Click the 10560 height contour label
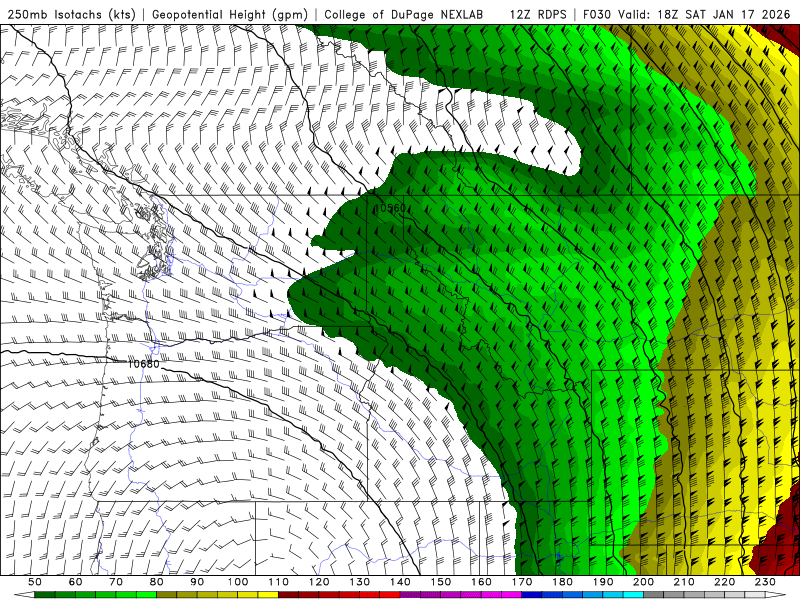 (x=390, y=208)
